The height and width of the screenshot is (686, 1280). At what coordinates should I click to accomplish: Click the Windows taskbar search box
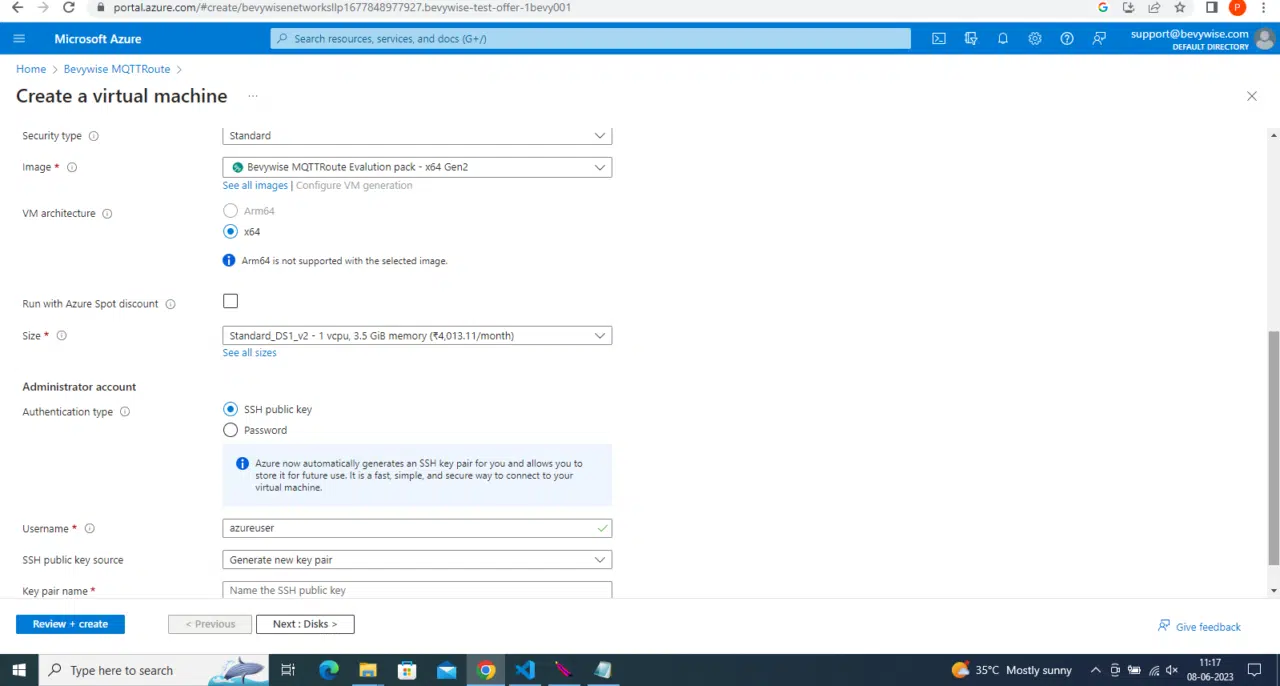(153, 670)
